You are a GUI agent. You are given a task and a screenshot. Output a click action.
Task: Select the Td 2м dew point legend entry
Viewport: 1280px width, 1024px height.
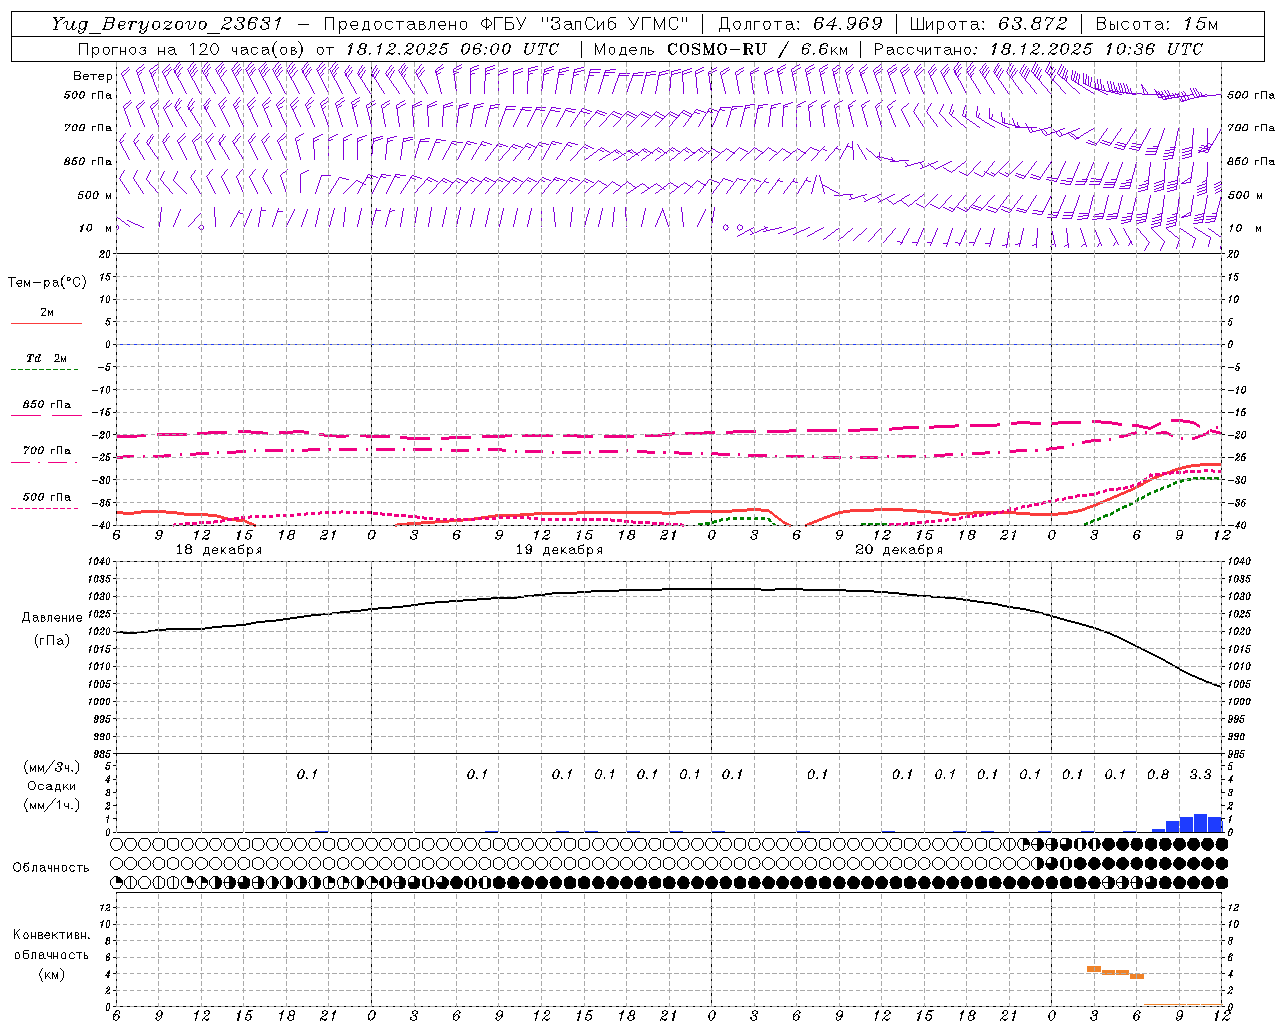tap(47, 358)
